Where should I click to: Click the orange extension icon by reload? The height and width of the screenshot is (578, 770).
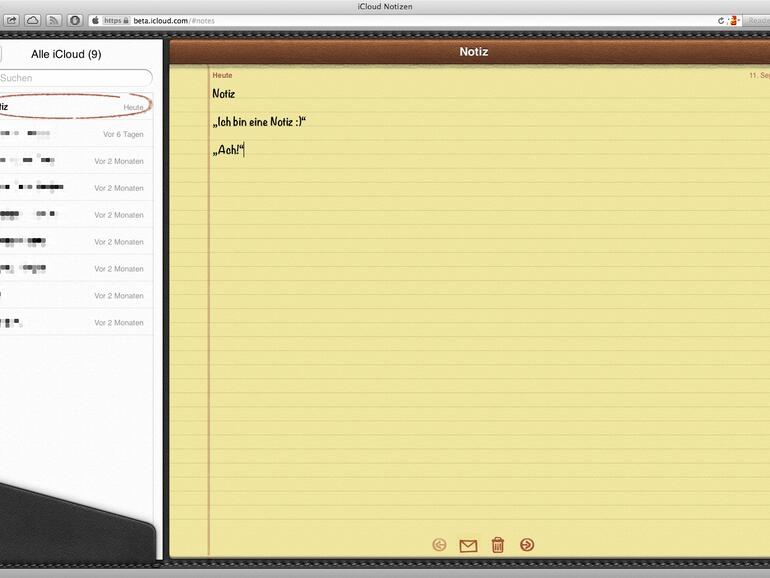734,21
